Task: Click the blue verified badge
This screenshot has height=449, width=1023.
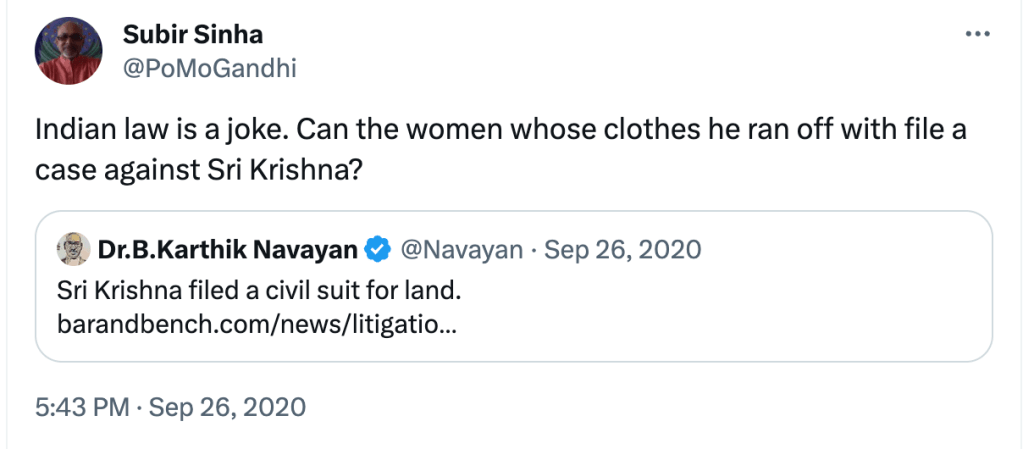Action: tap(376, 249)
